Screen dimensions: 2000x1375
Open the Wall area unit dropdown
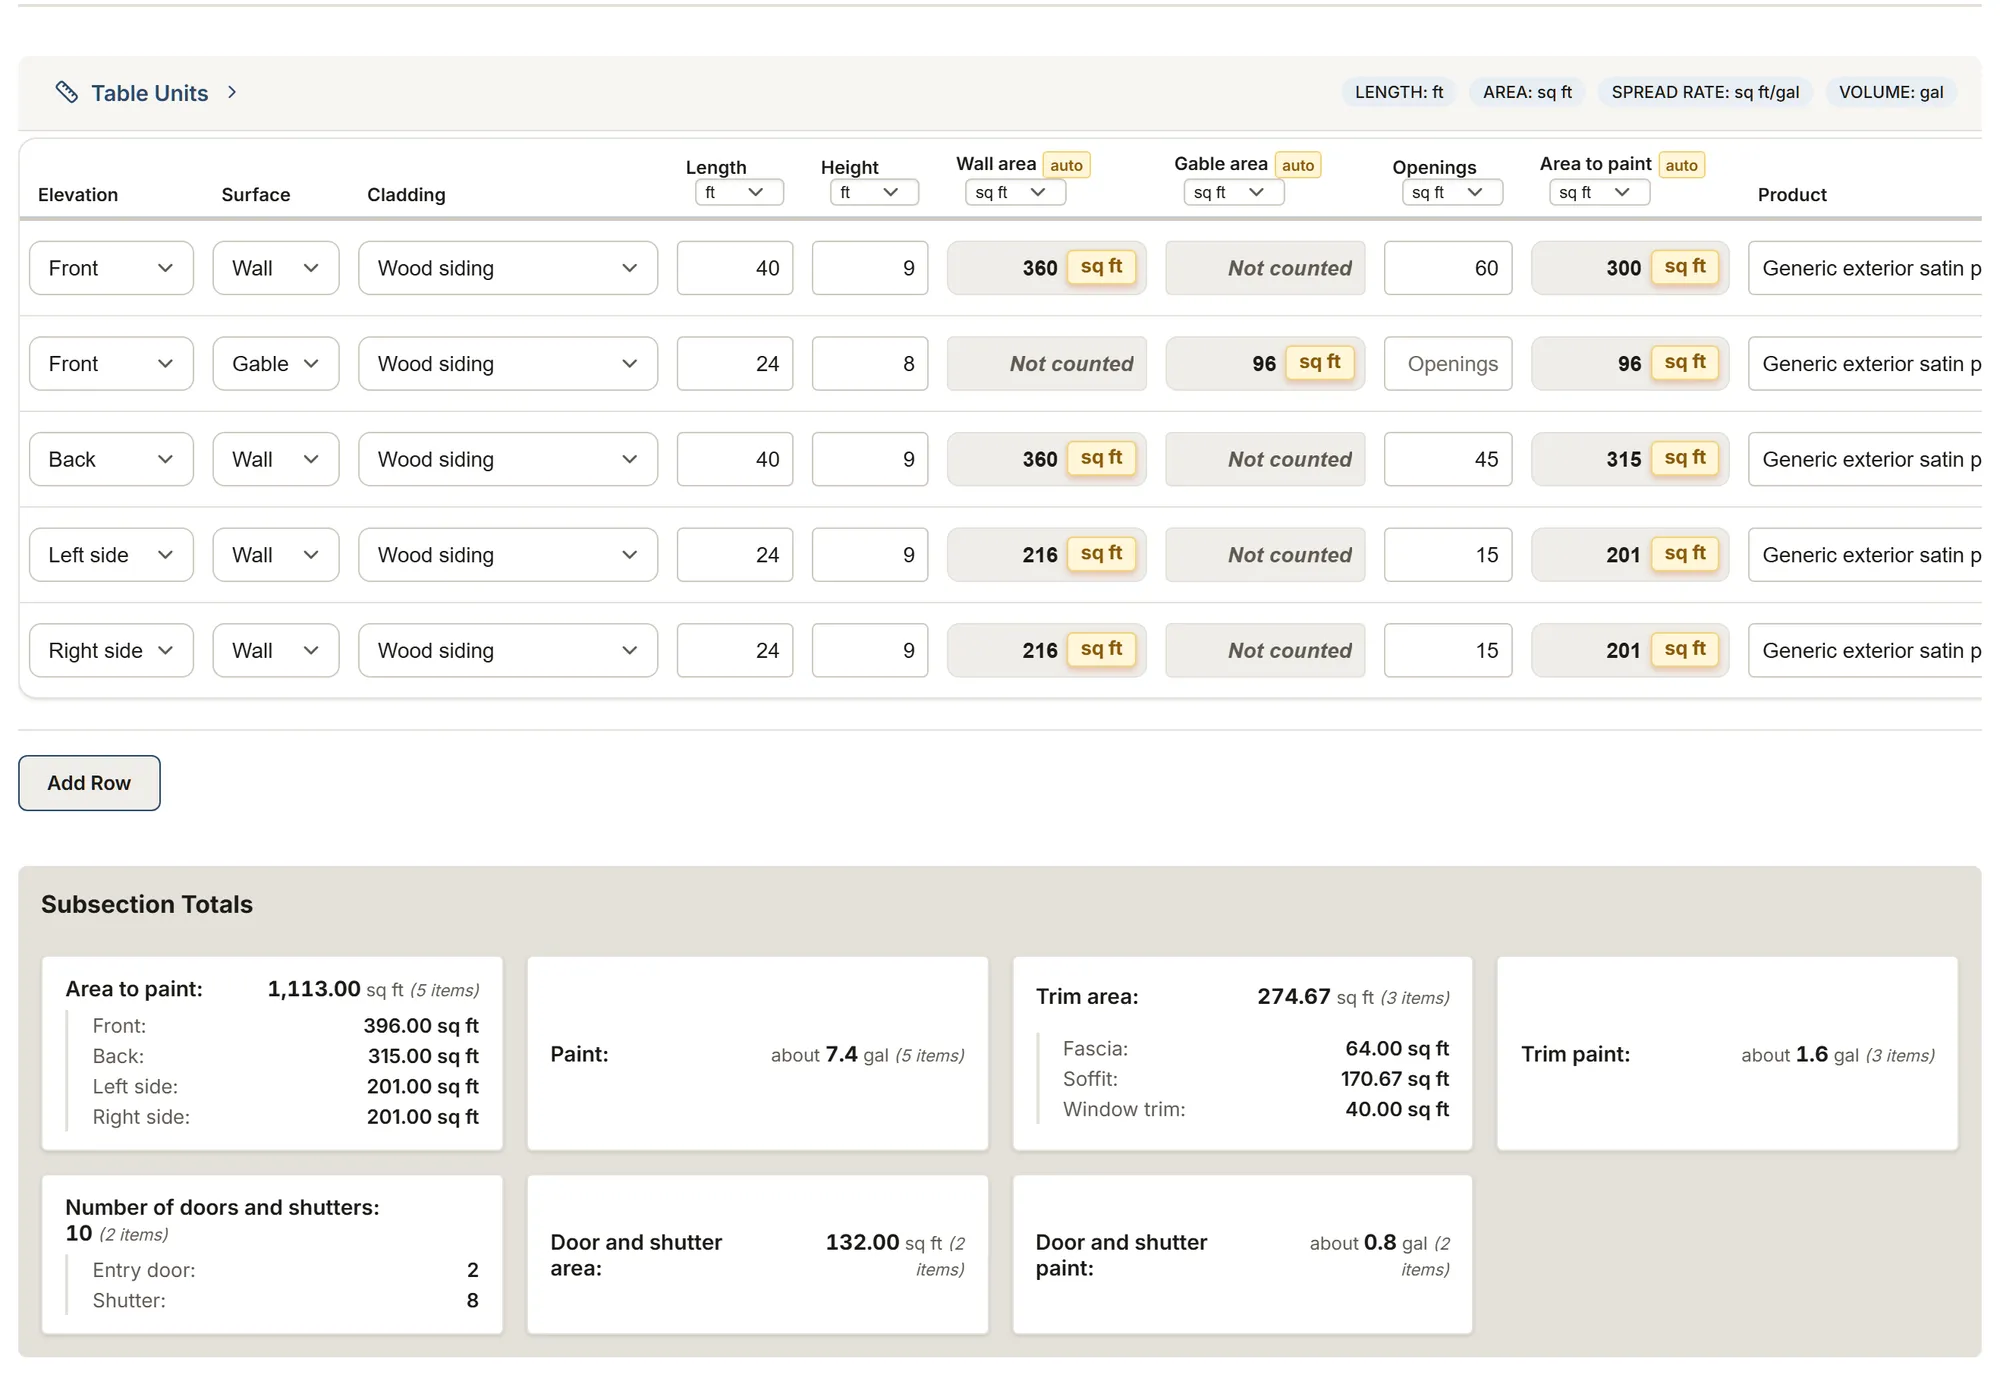pos(1015,192)
